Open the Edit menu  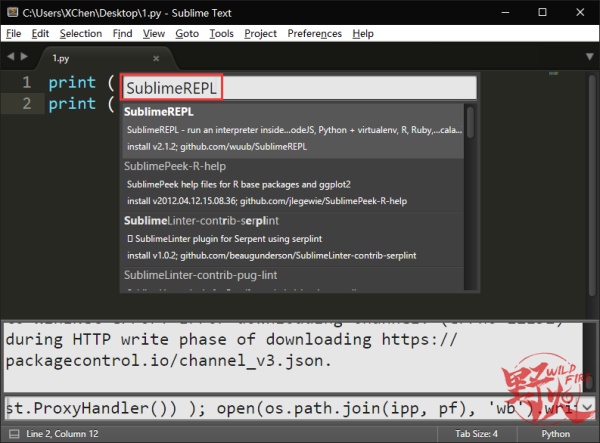40,34
